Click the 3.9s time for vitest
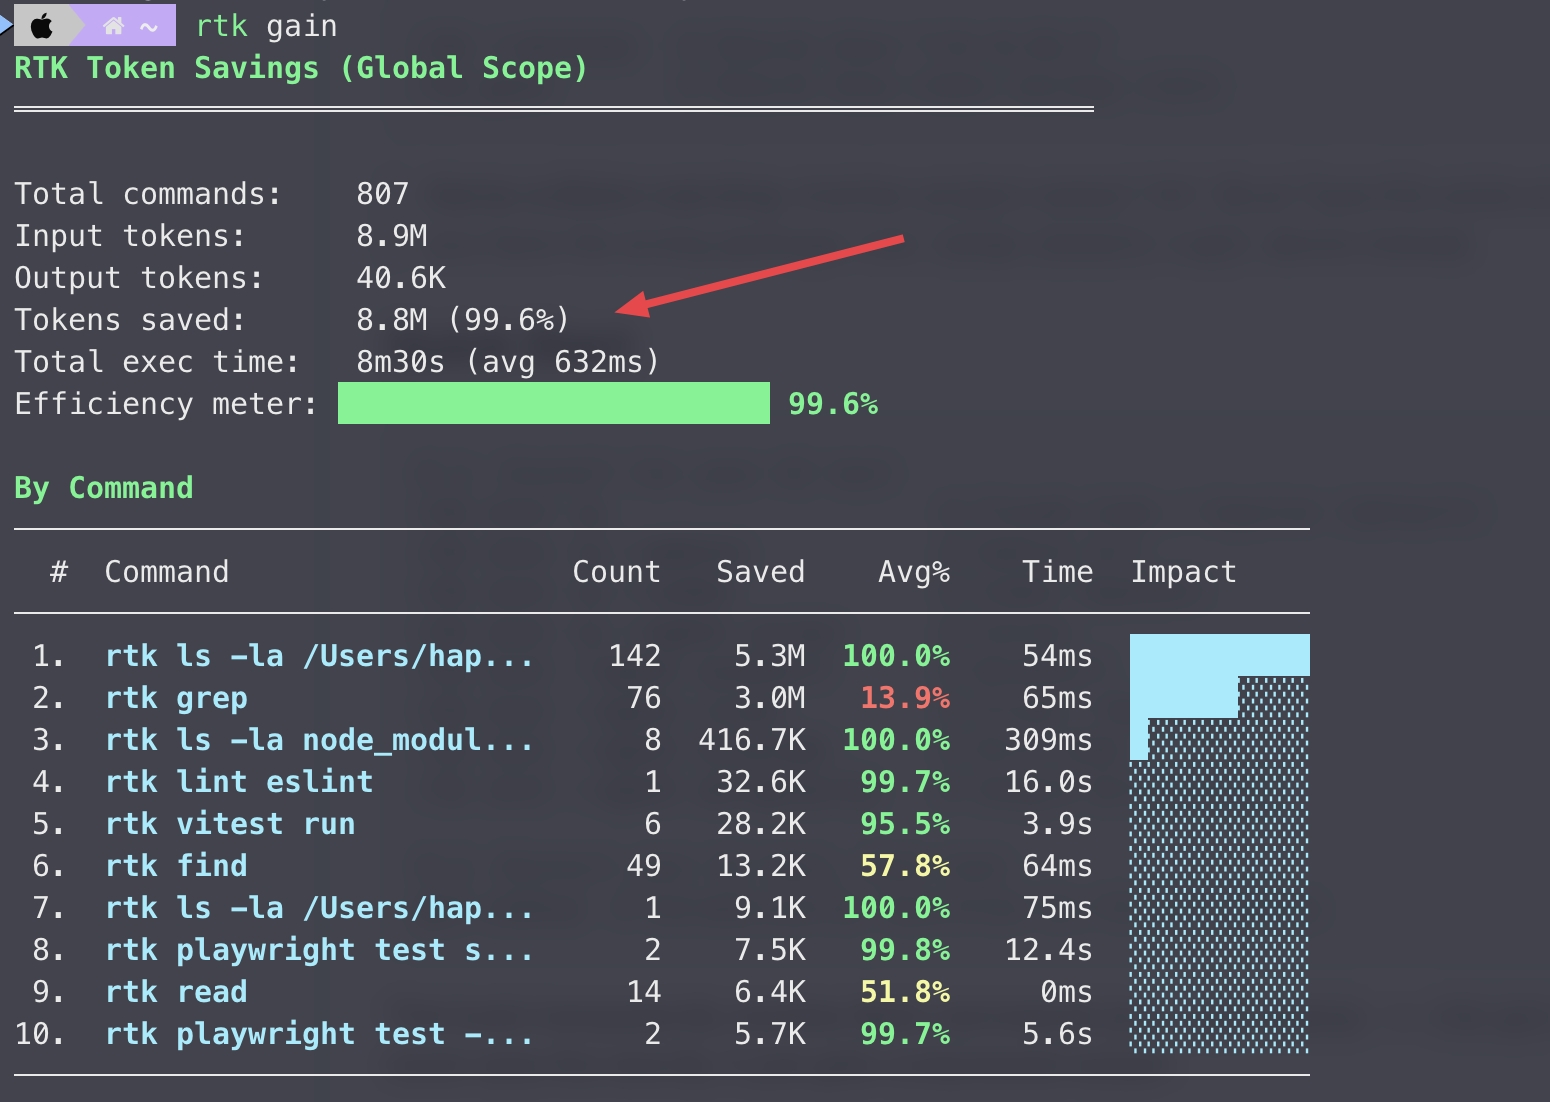 (1057, 823)
